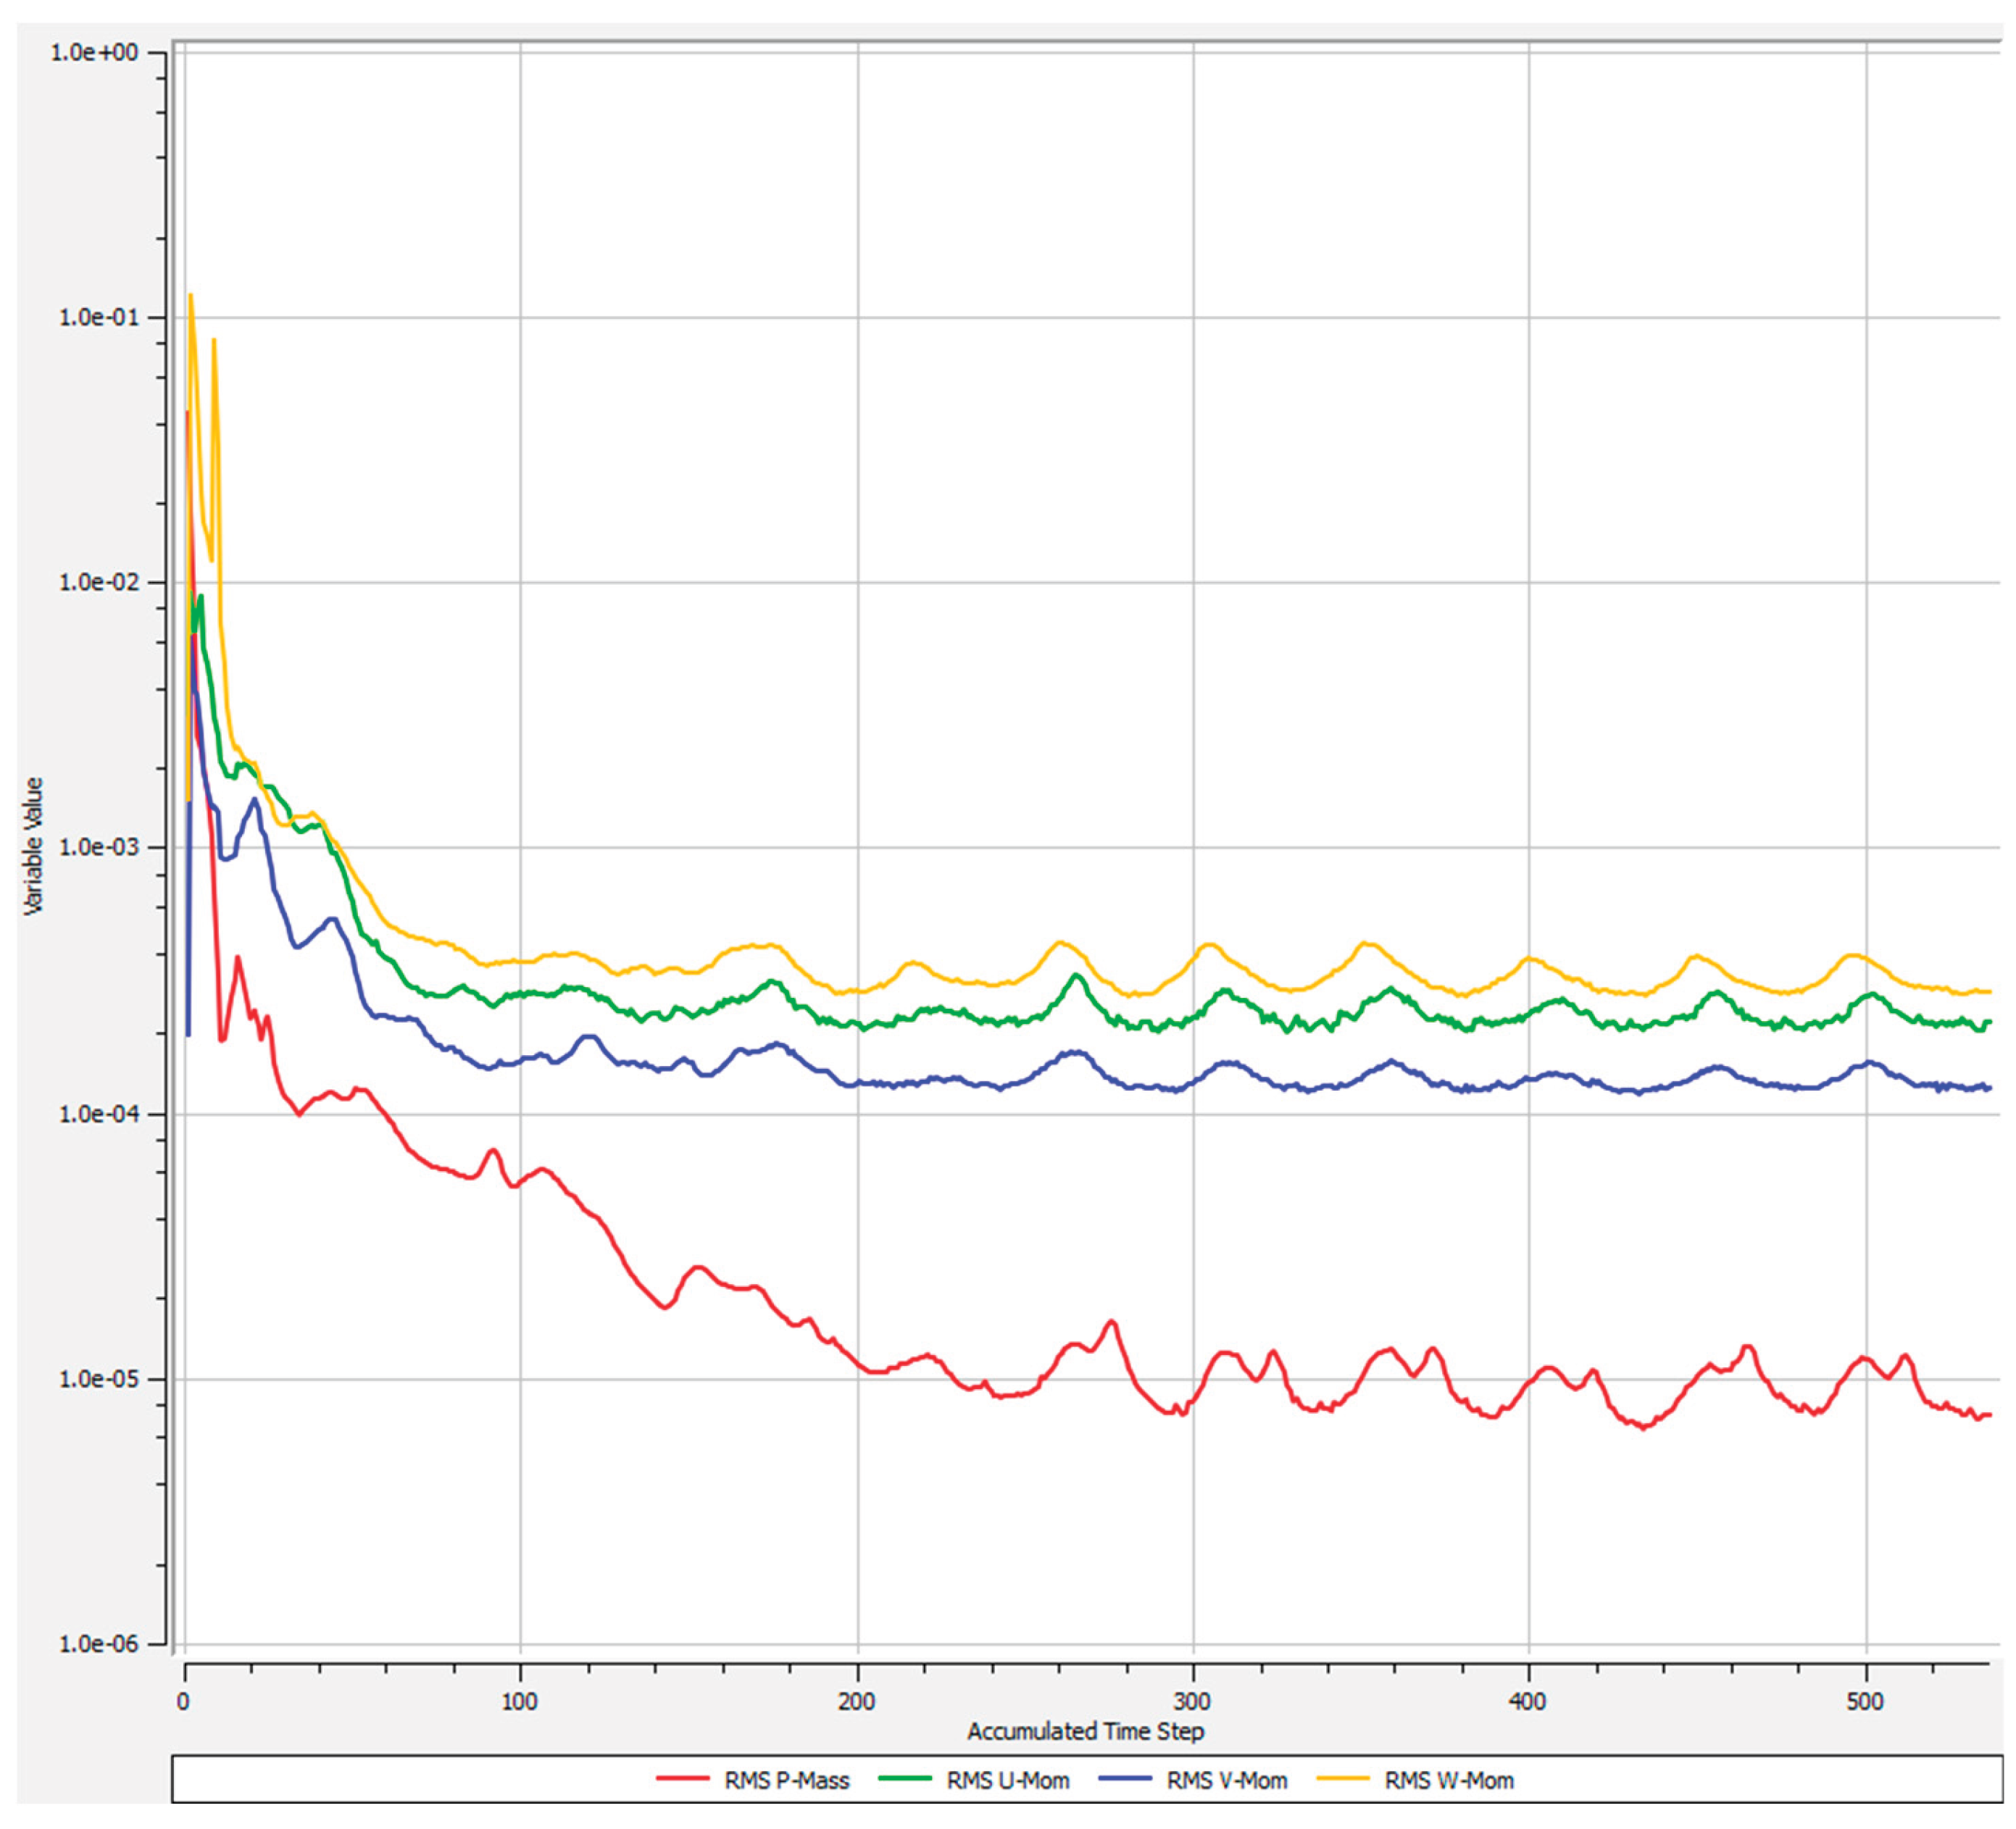The image size is (2016, 1829).
Task: Click the 1.0e-05 y-axis tick label
Action: (98, 1379)
